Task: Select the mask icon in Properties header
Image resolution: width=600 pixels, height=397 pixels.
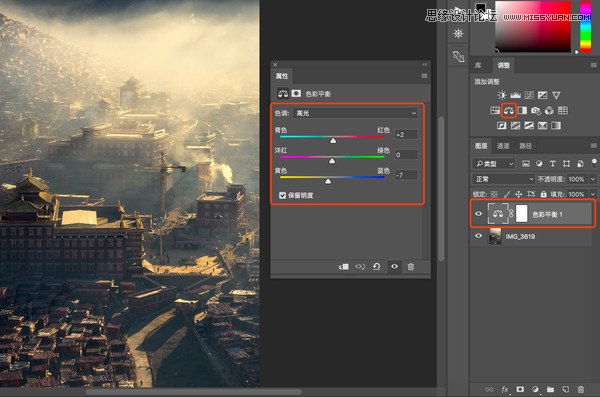Action: pos(296,93)
